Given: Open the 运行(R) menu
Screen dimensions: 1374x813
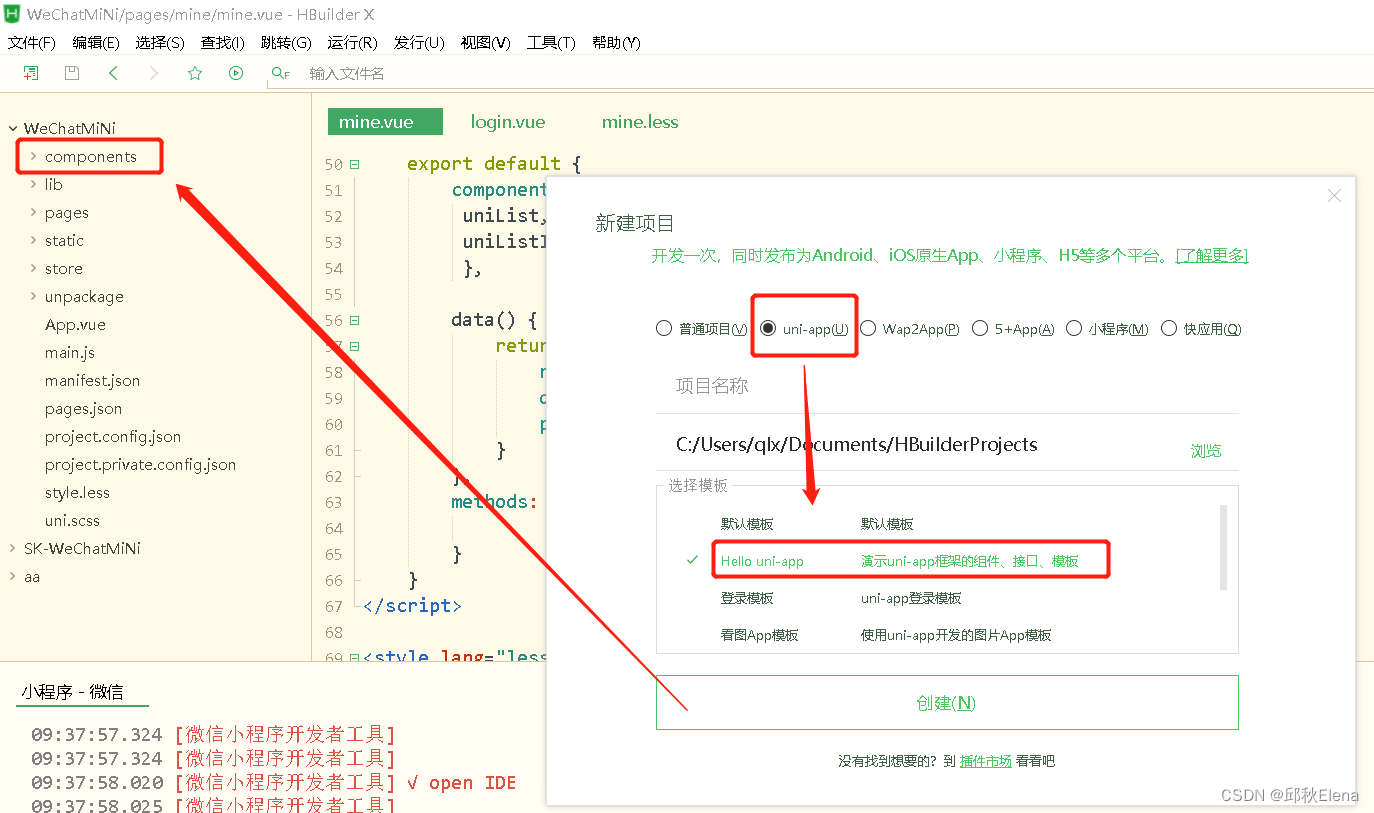Looking at the screenshot, I should pos(352,43).
